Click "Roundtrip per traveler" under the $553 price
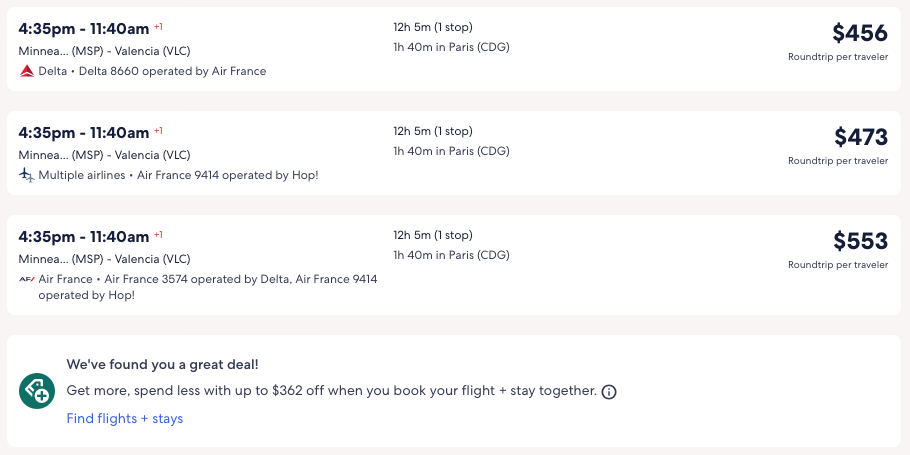 [x=837, y=265]
